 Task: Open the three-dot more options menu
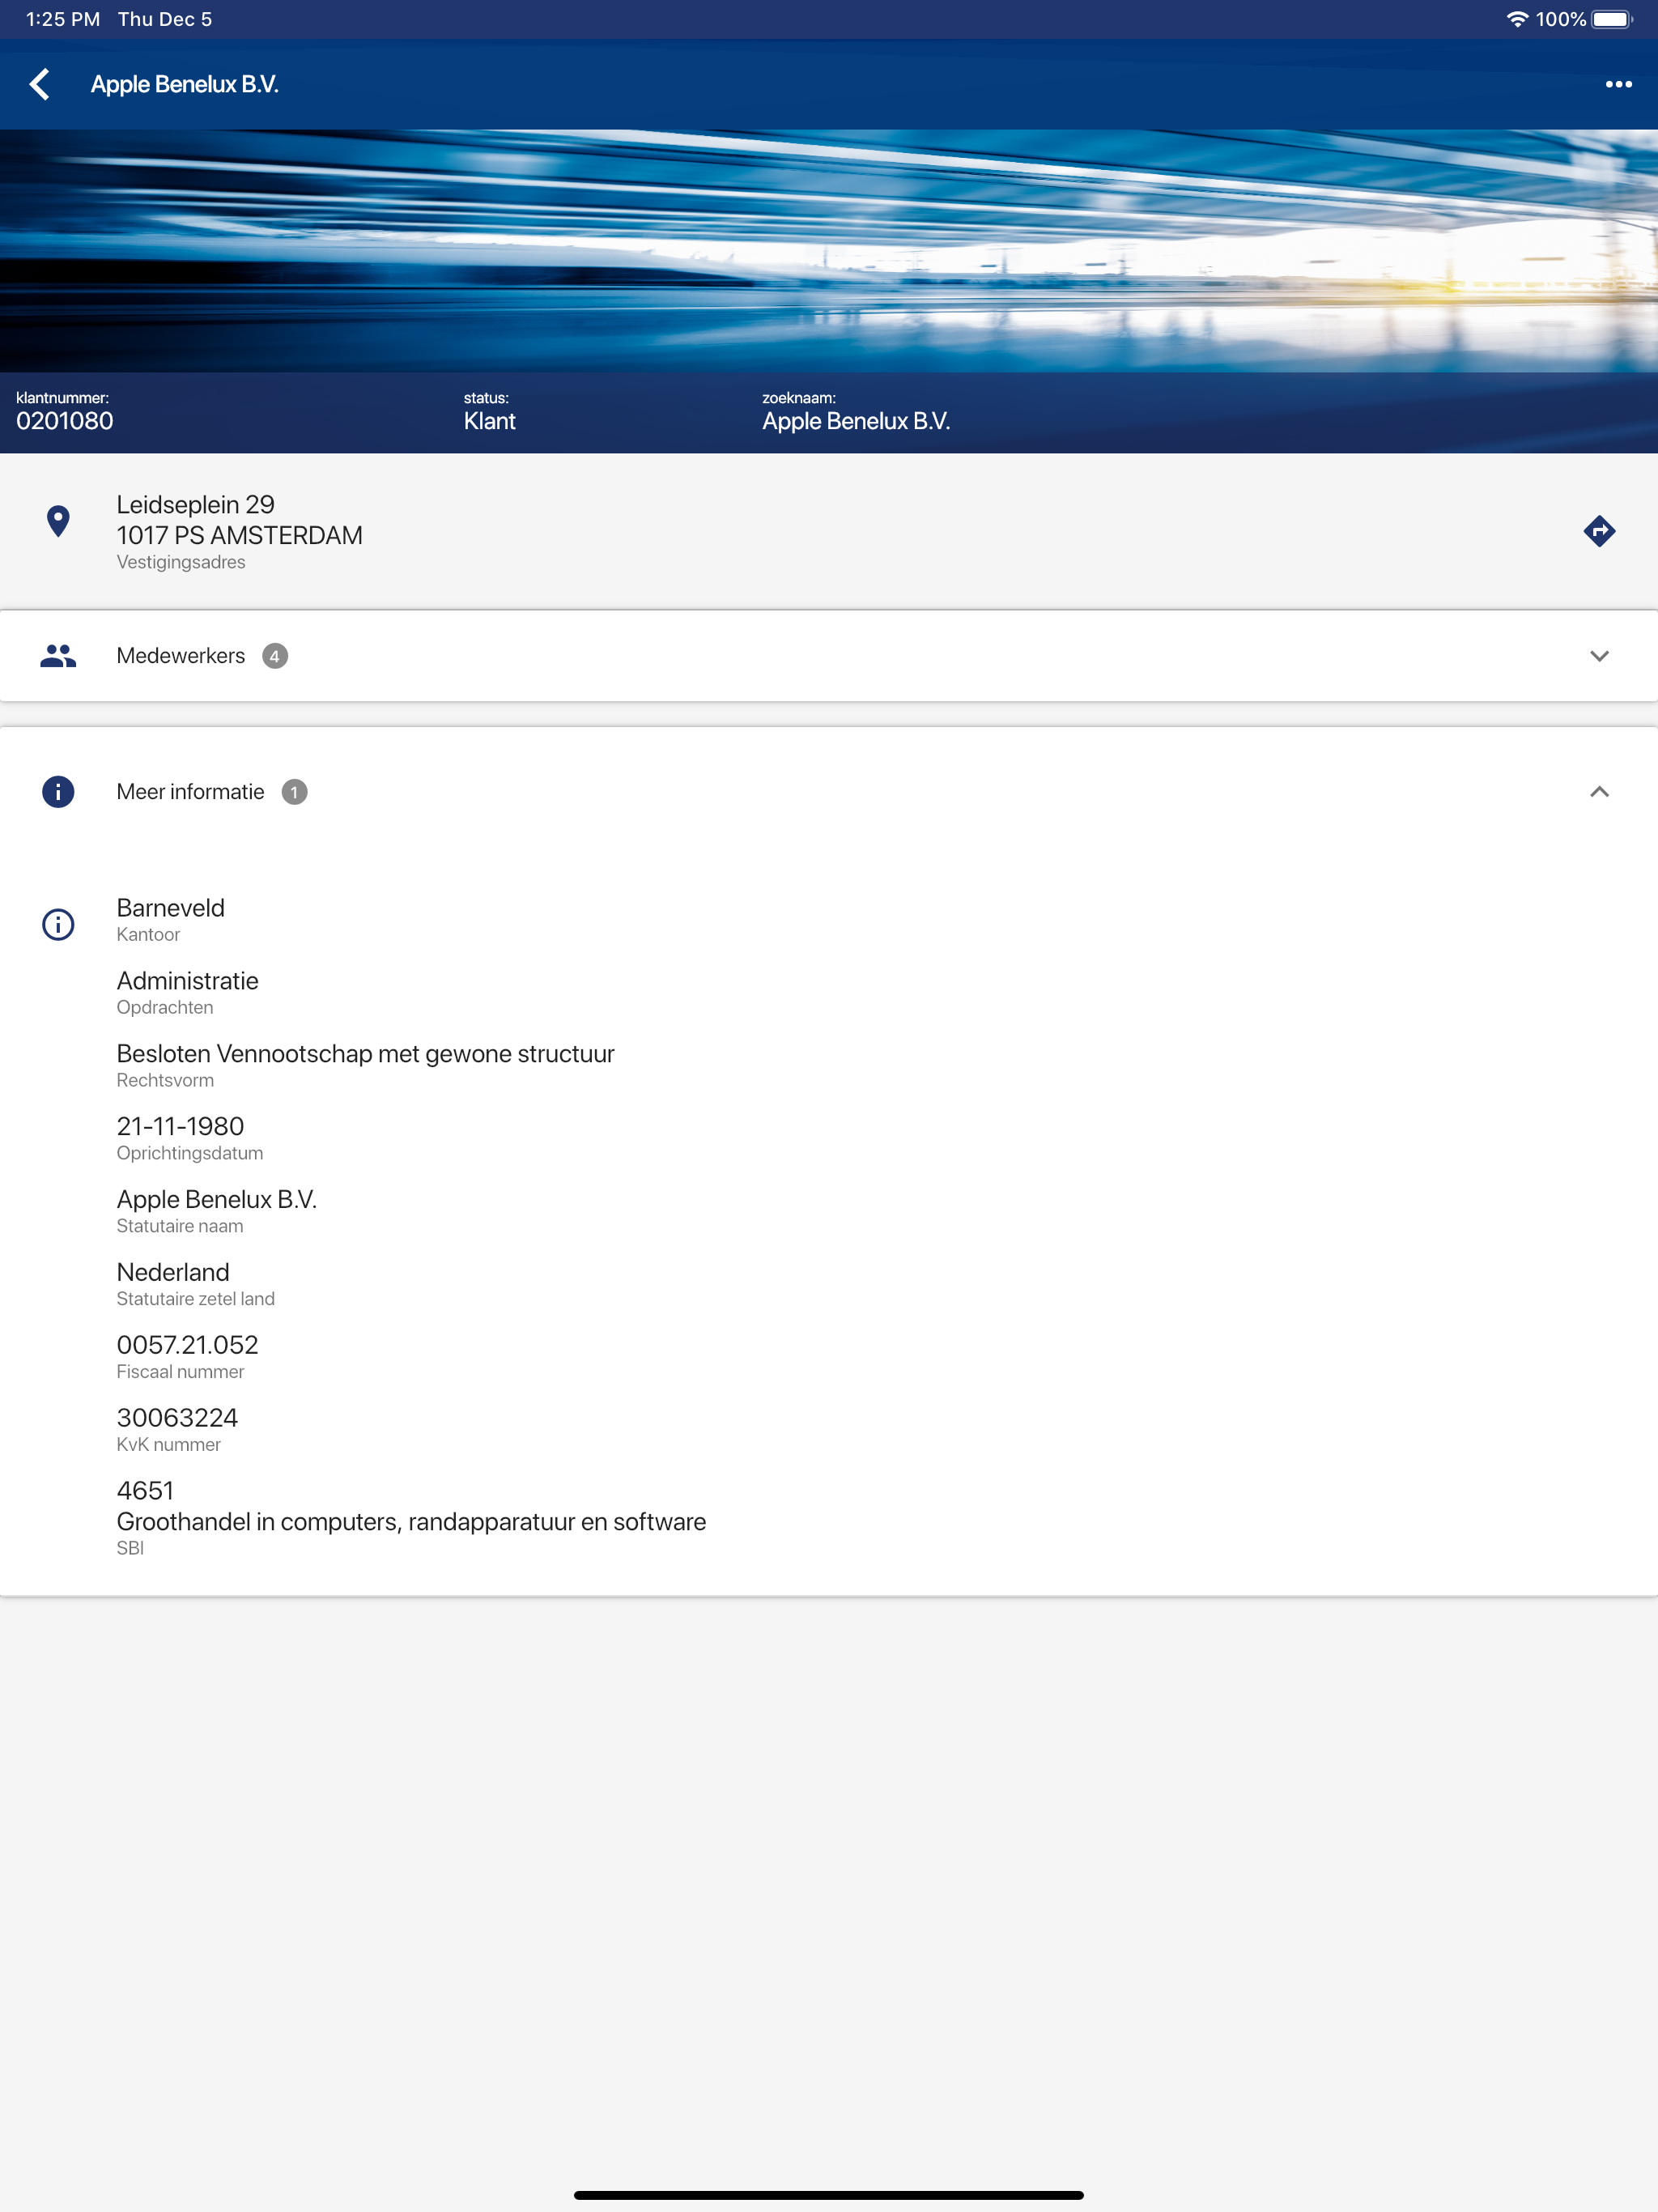pos(1618,84)
